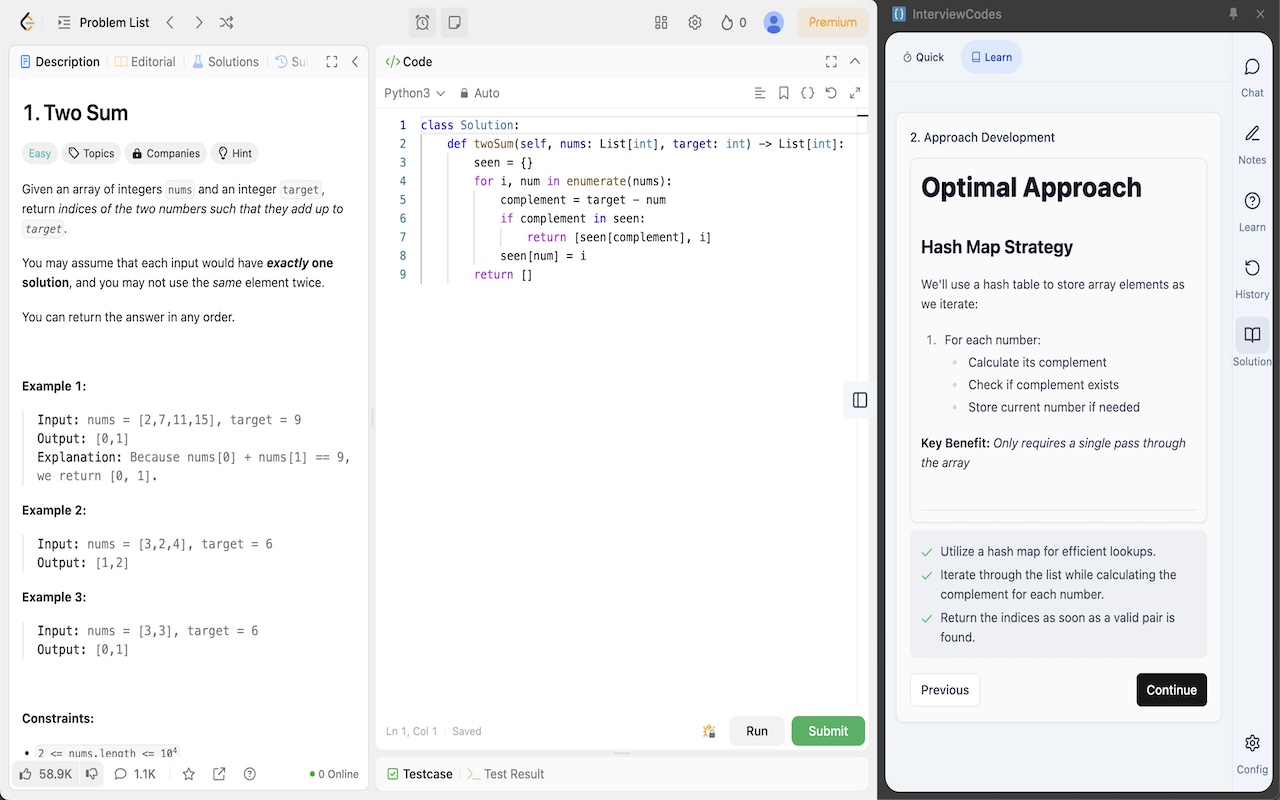The image size is (1280, 800).
Task: Reset the code to default template
Action: pyautogui.click(x=830, y=92)
